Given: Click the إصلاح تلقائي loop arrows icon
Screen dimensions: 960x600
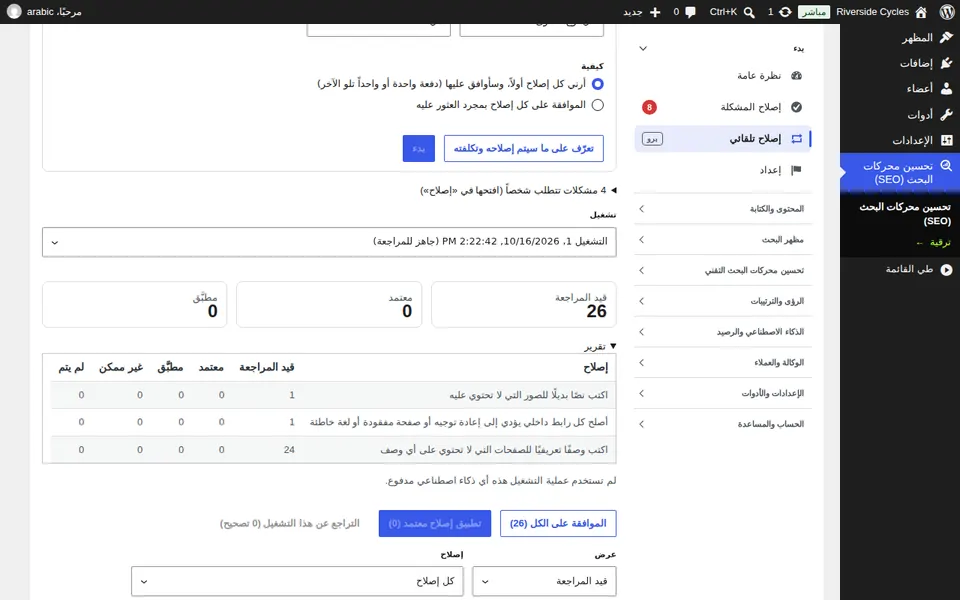Looking at the screenshot, I should [x=797, y=139].
